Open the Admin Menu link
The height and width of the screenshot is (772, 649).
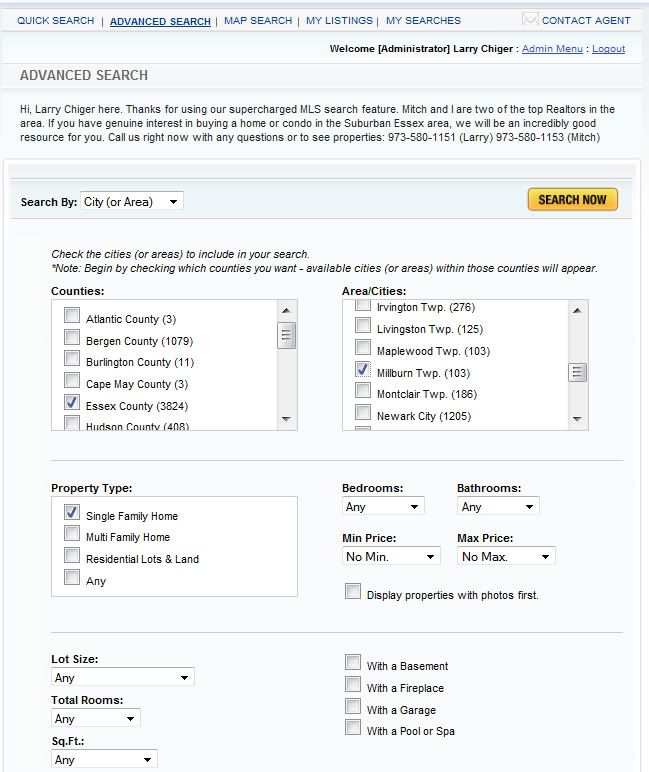coord(552,49)
